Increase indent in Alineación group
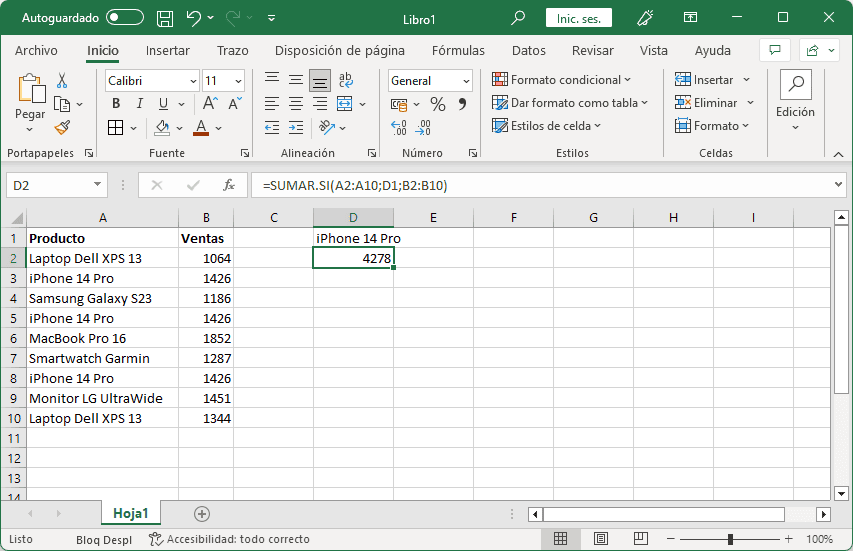 296,128
